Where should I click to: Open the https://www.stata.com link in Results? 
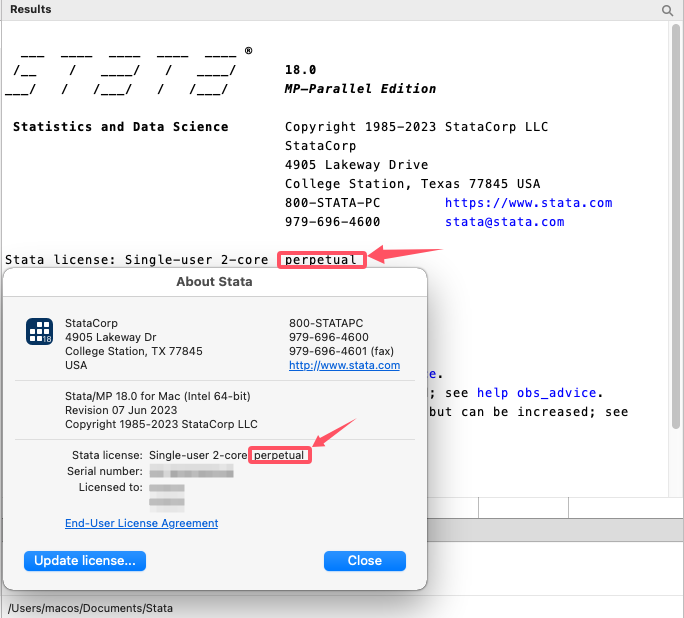pos(528,203)
